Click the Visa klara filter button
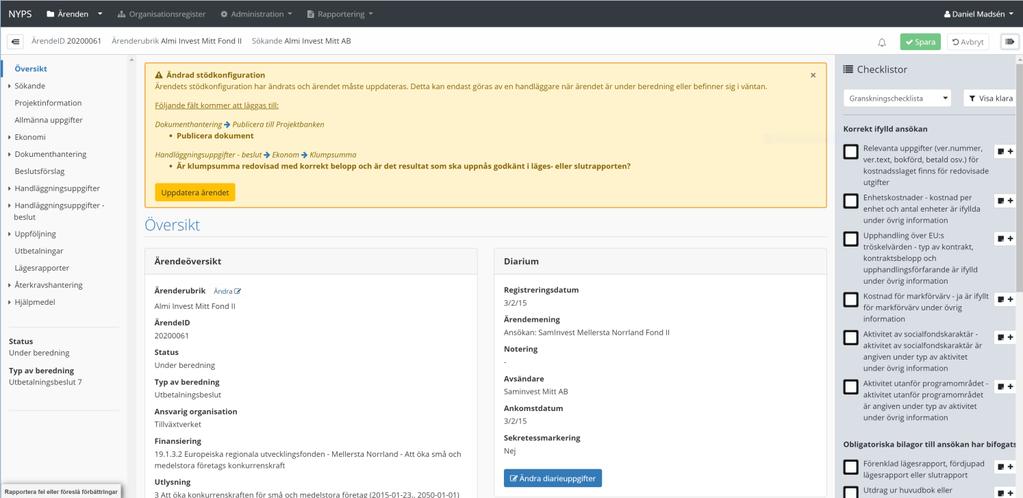Image resolution: width=1023 pixels, height=498 pixels. (x=990, y=99)
